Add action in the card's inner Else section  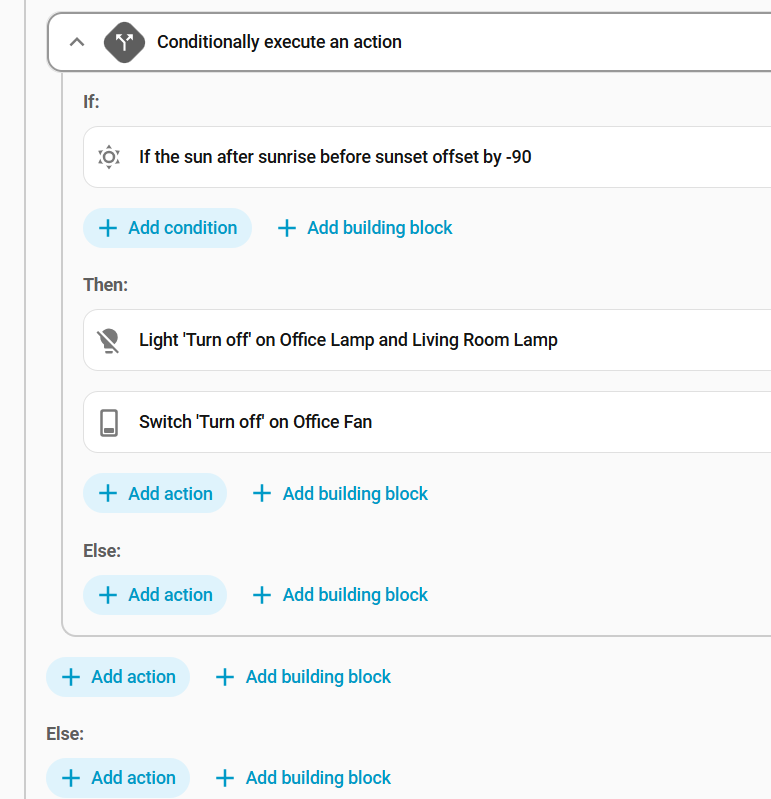click(155, 595)
